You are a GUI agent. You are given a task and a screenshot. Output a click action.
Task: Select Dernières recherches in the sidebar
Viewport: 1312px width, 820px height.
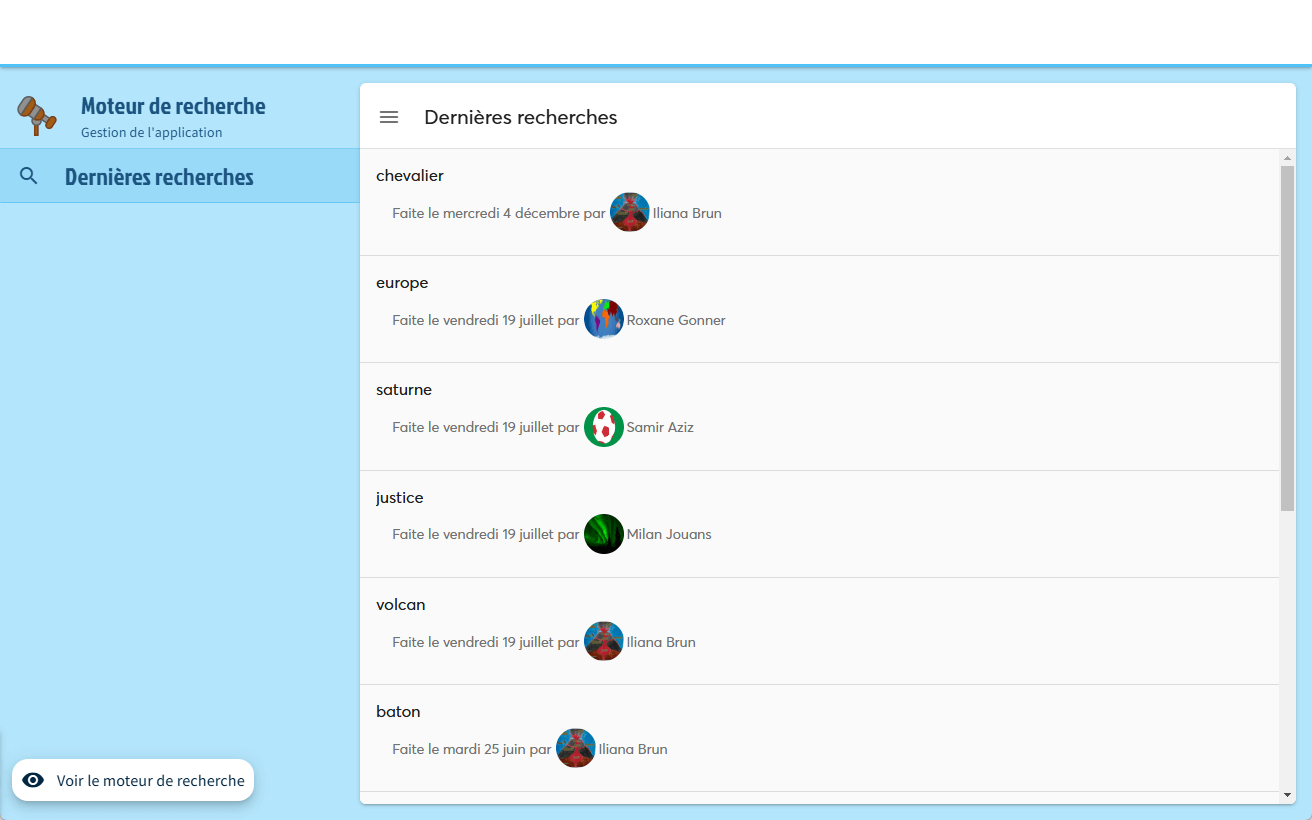click(x=159, y=177)
